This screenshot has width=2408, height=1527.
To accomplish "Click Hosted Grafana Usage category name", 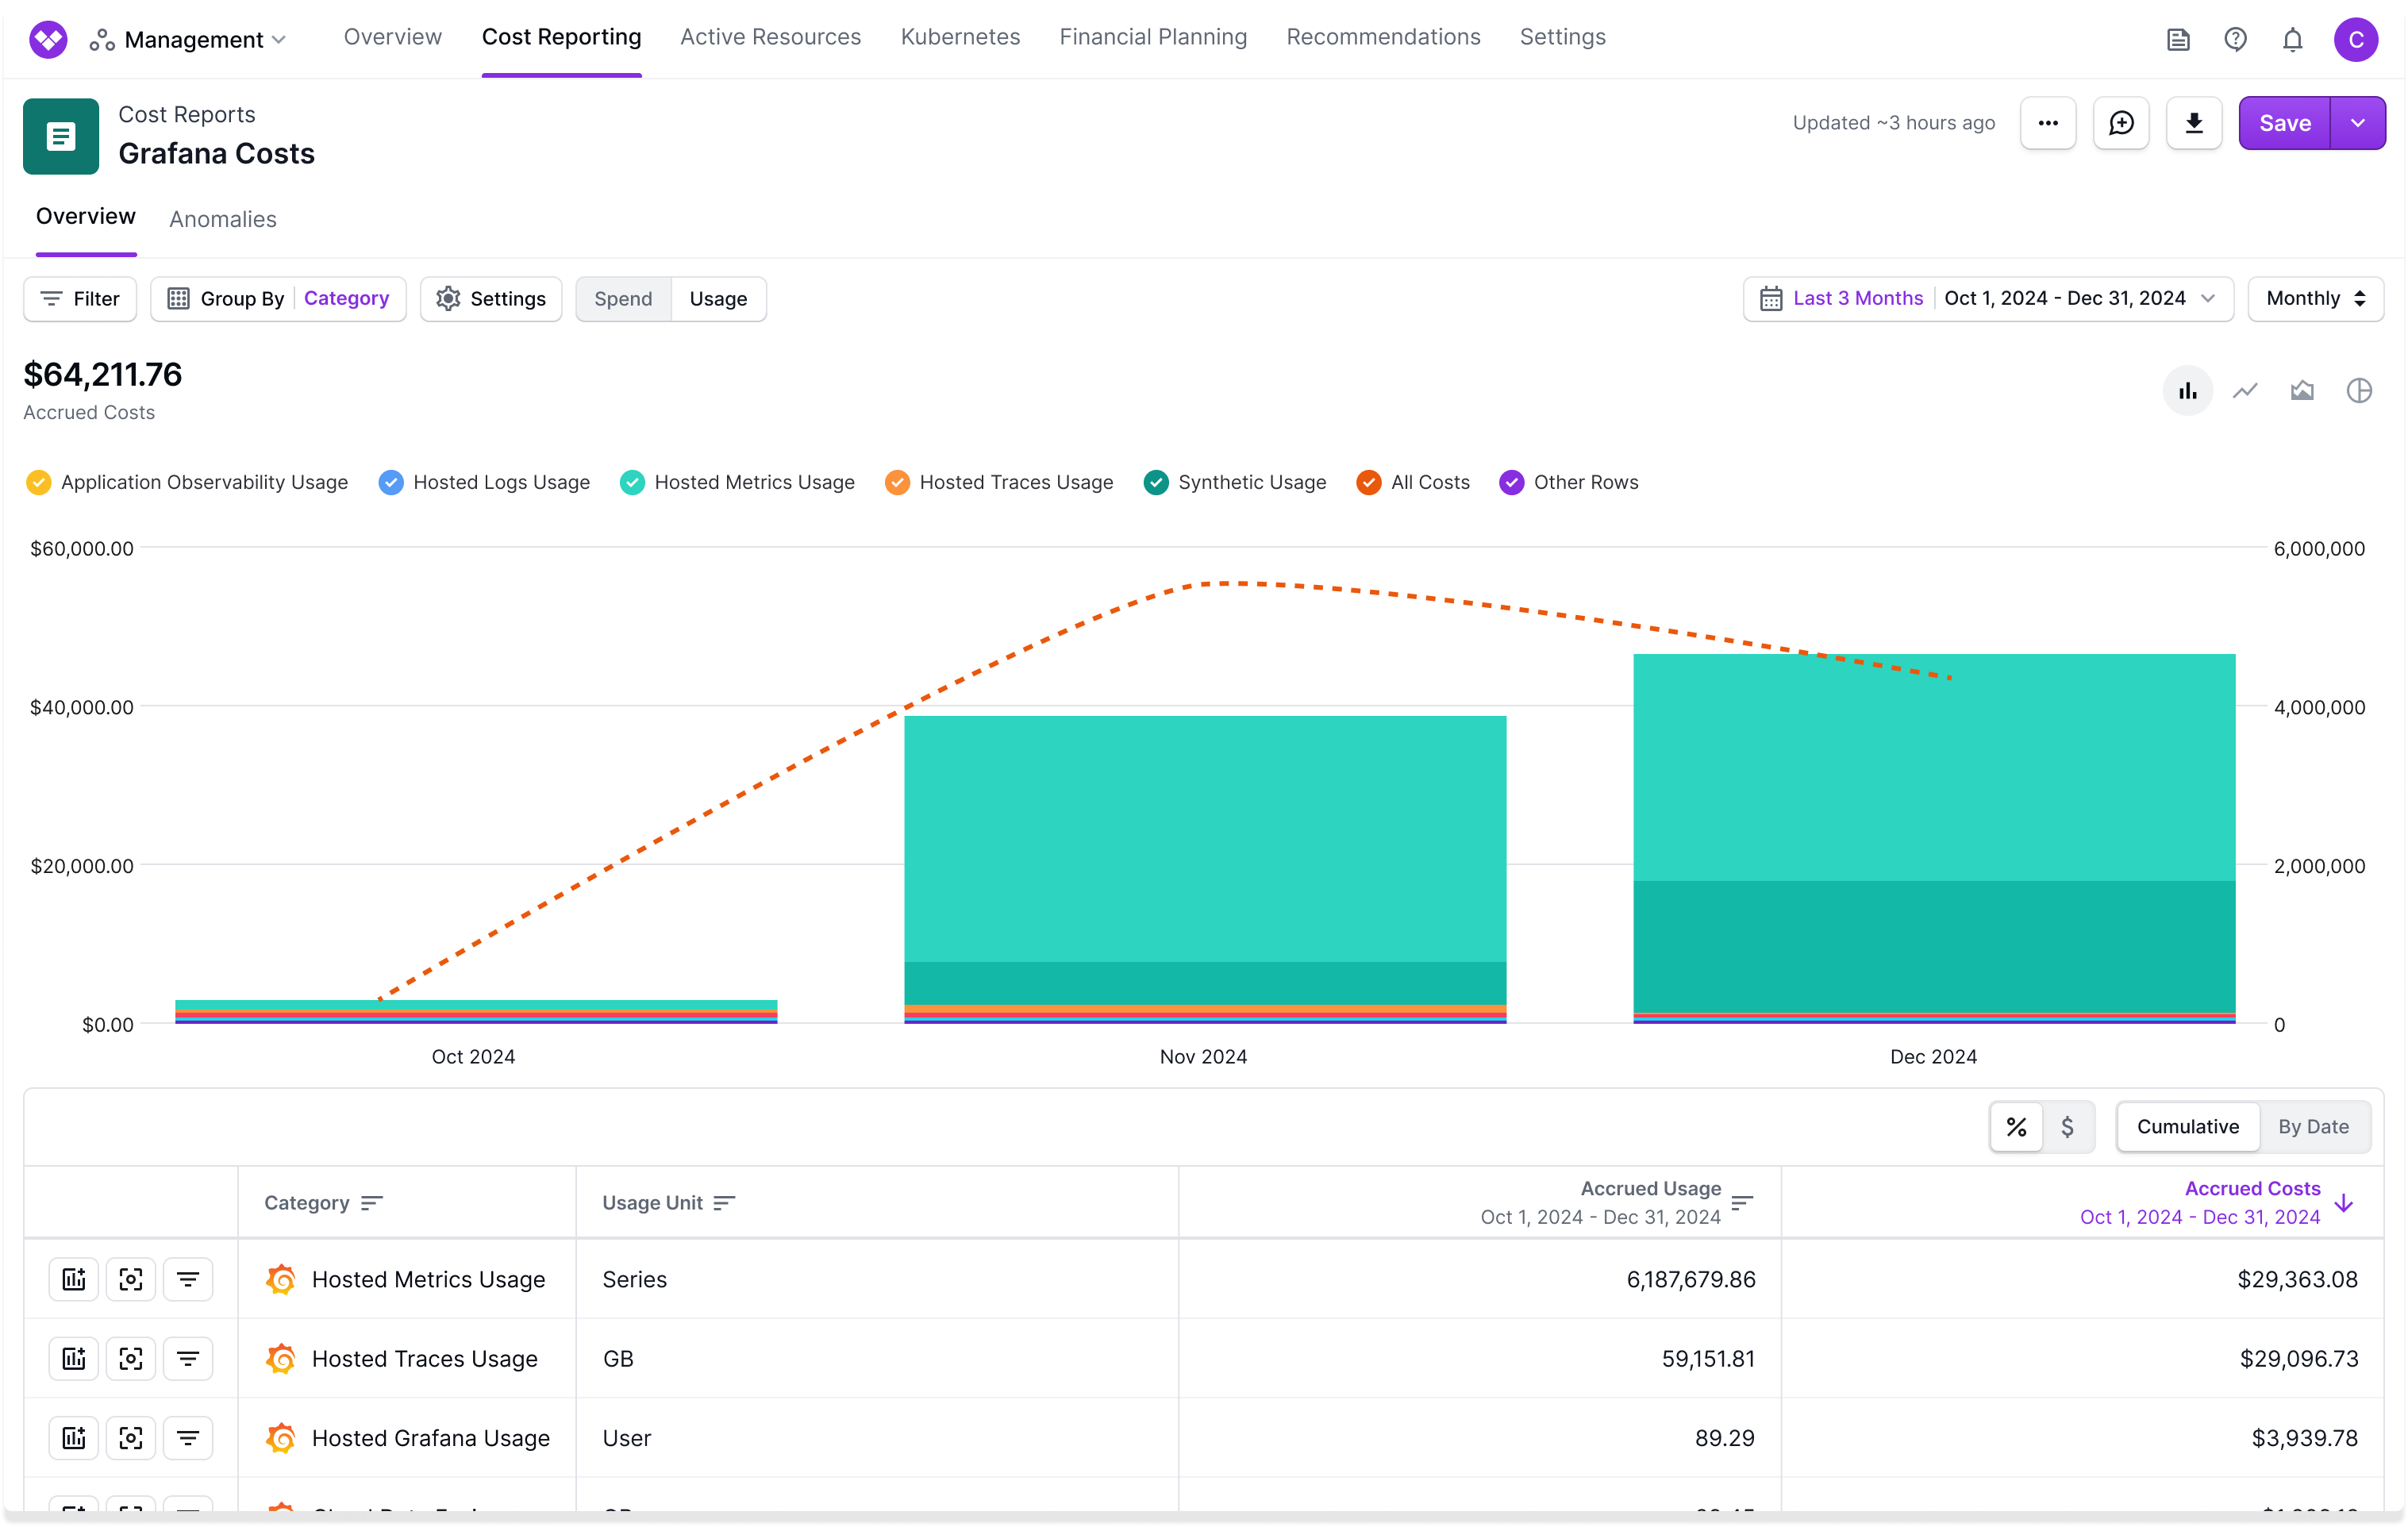I will tap(430, 1438).
